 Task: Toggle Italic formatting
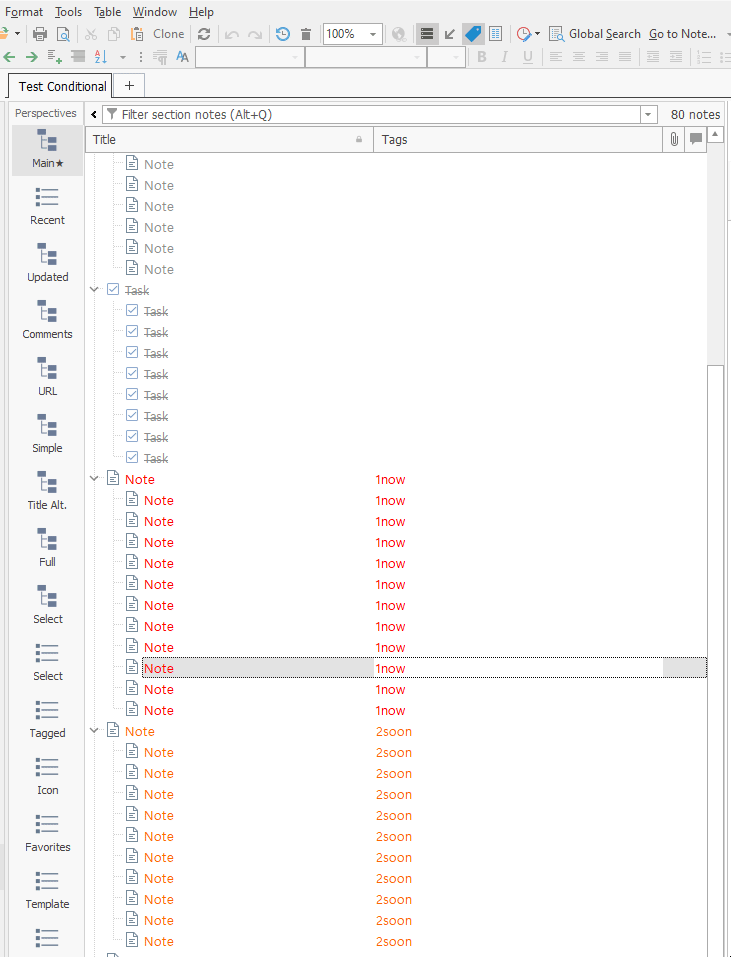pos(505,57)
